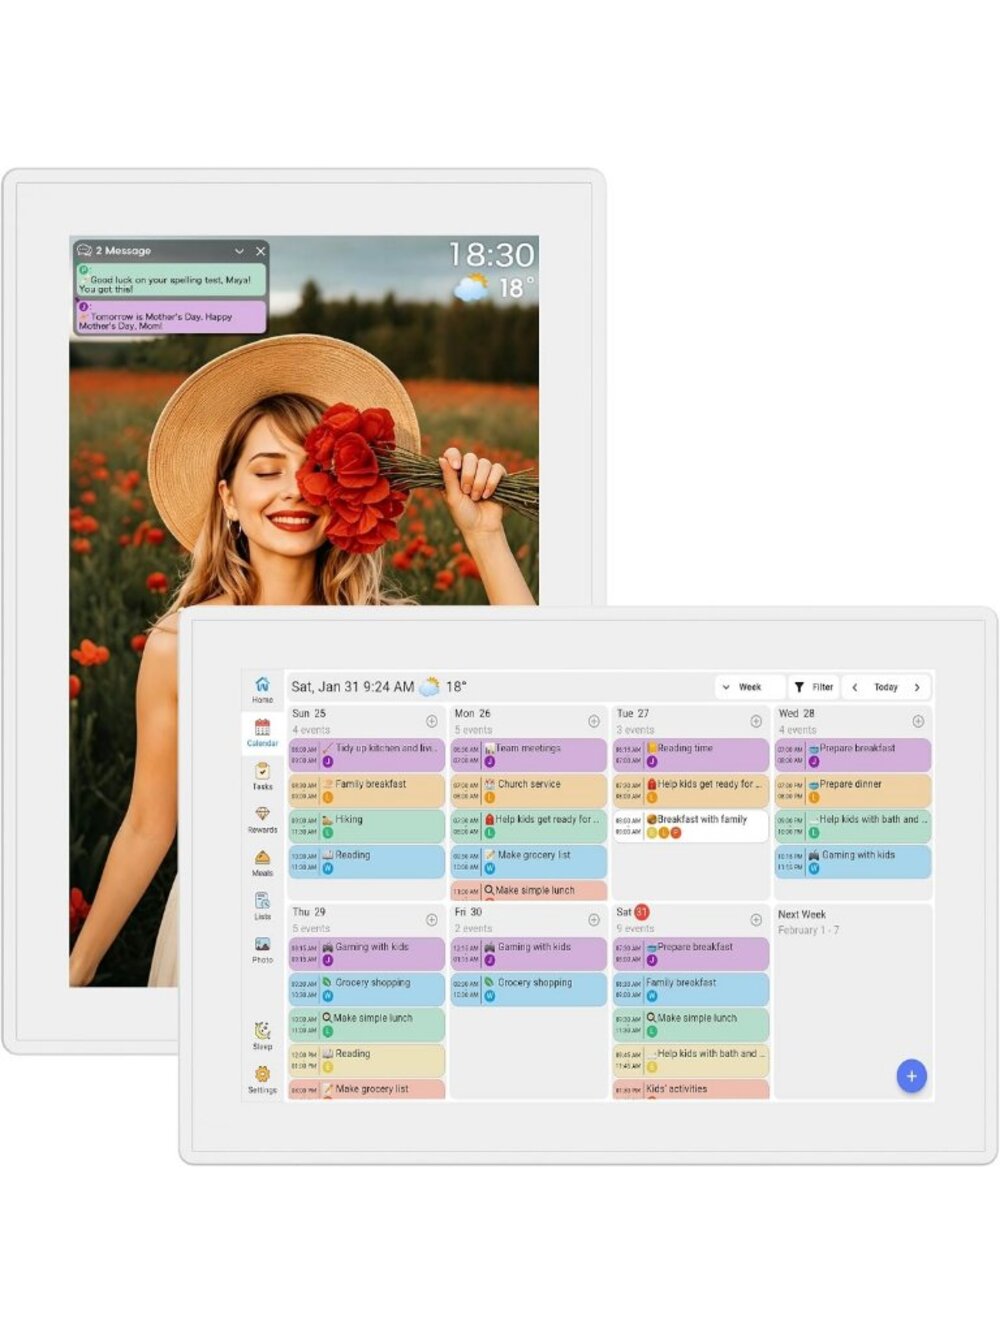The height and width of the screenshot is (1333, 1000).
Task: Jump to Today in calendar
Action: [886, 687]
